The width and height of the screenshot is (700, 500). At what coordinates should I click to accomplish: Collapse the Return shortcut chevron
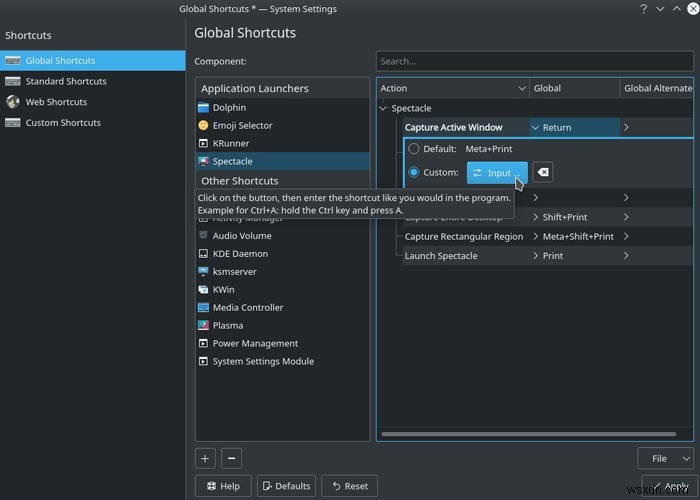coord(535,128)
